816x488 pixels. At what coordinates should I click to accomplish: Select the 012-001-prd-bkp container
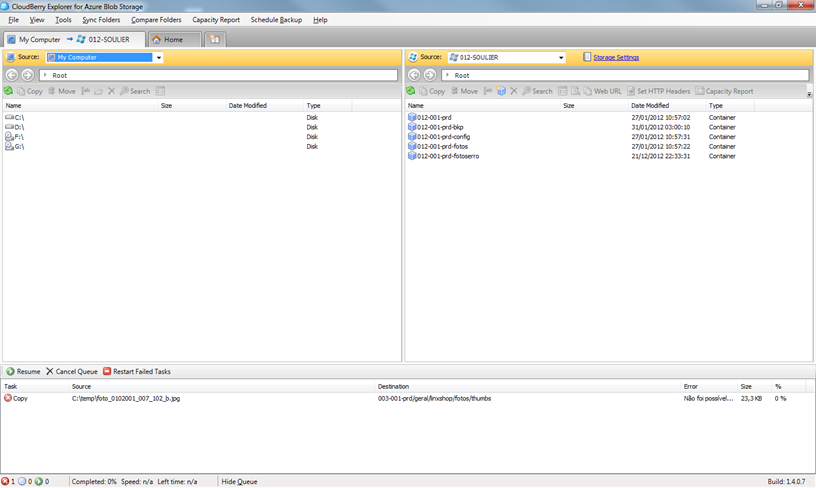point(436,127)
